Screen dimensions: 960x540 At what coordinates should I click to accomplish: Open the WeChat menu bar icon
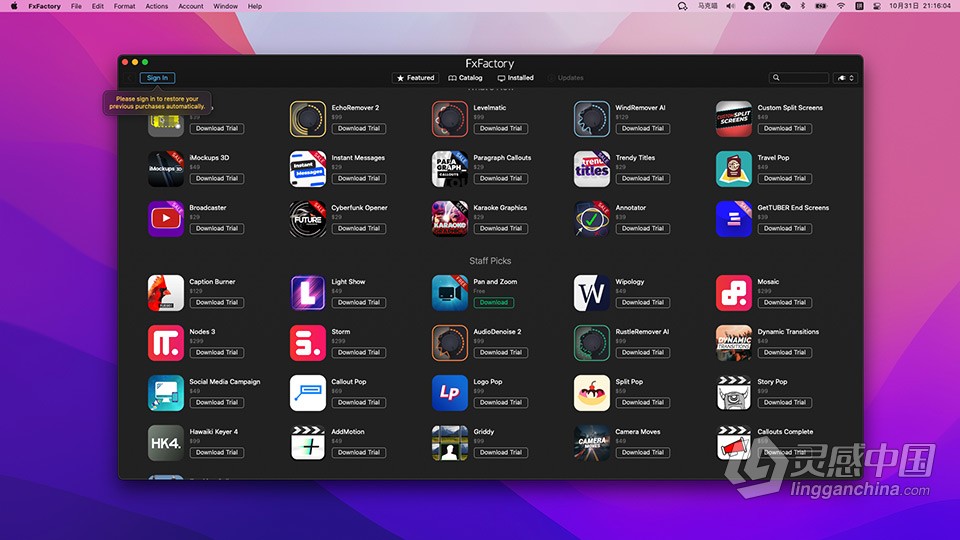pos(786,6)
